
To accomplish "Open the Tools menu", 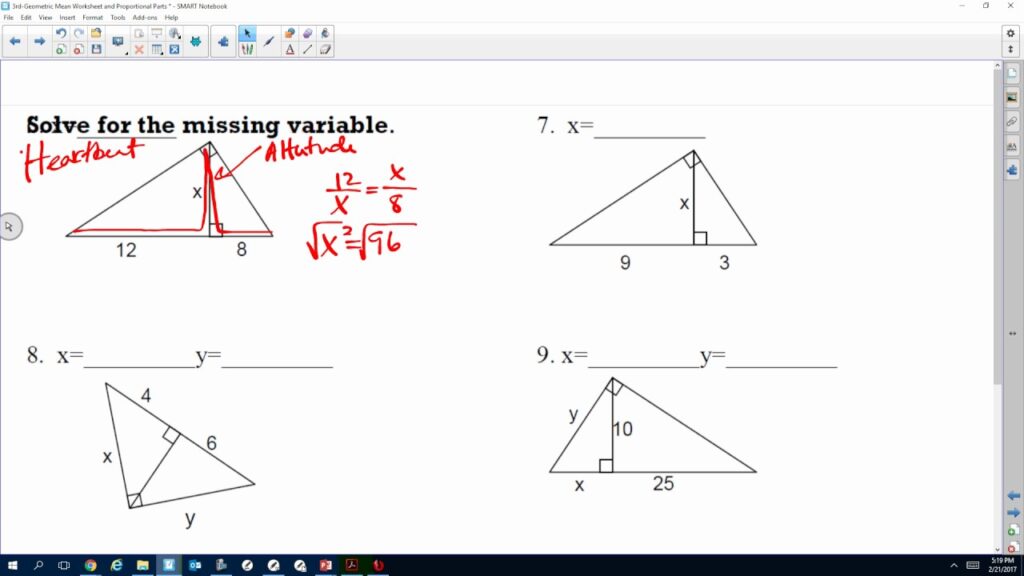I will pyautogui.click(x=118, y=18).
